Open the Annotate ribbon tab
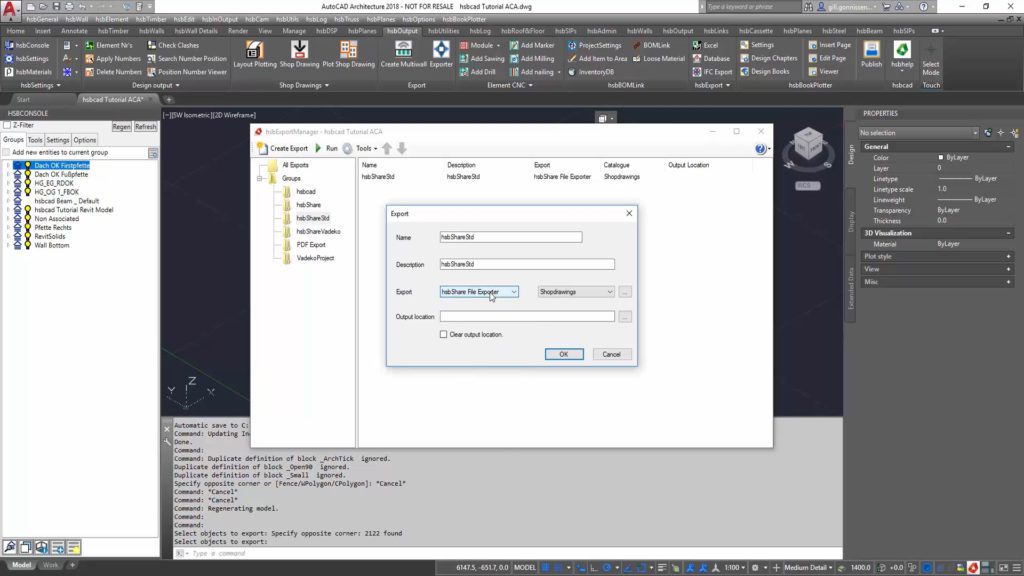This screenshot has height=576, width=1024. (74, 31)
